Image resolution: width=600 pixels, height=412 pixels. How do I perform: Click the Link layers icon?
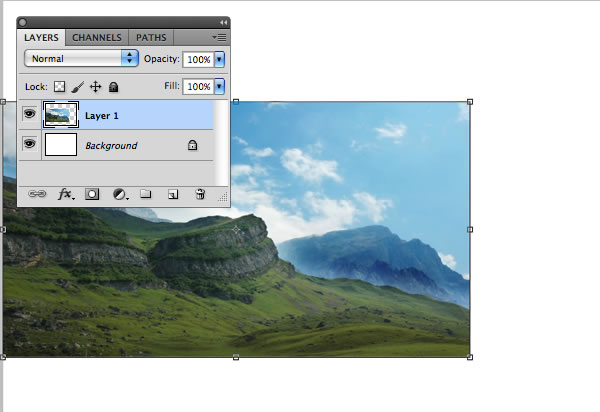[37, 194]
